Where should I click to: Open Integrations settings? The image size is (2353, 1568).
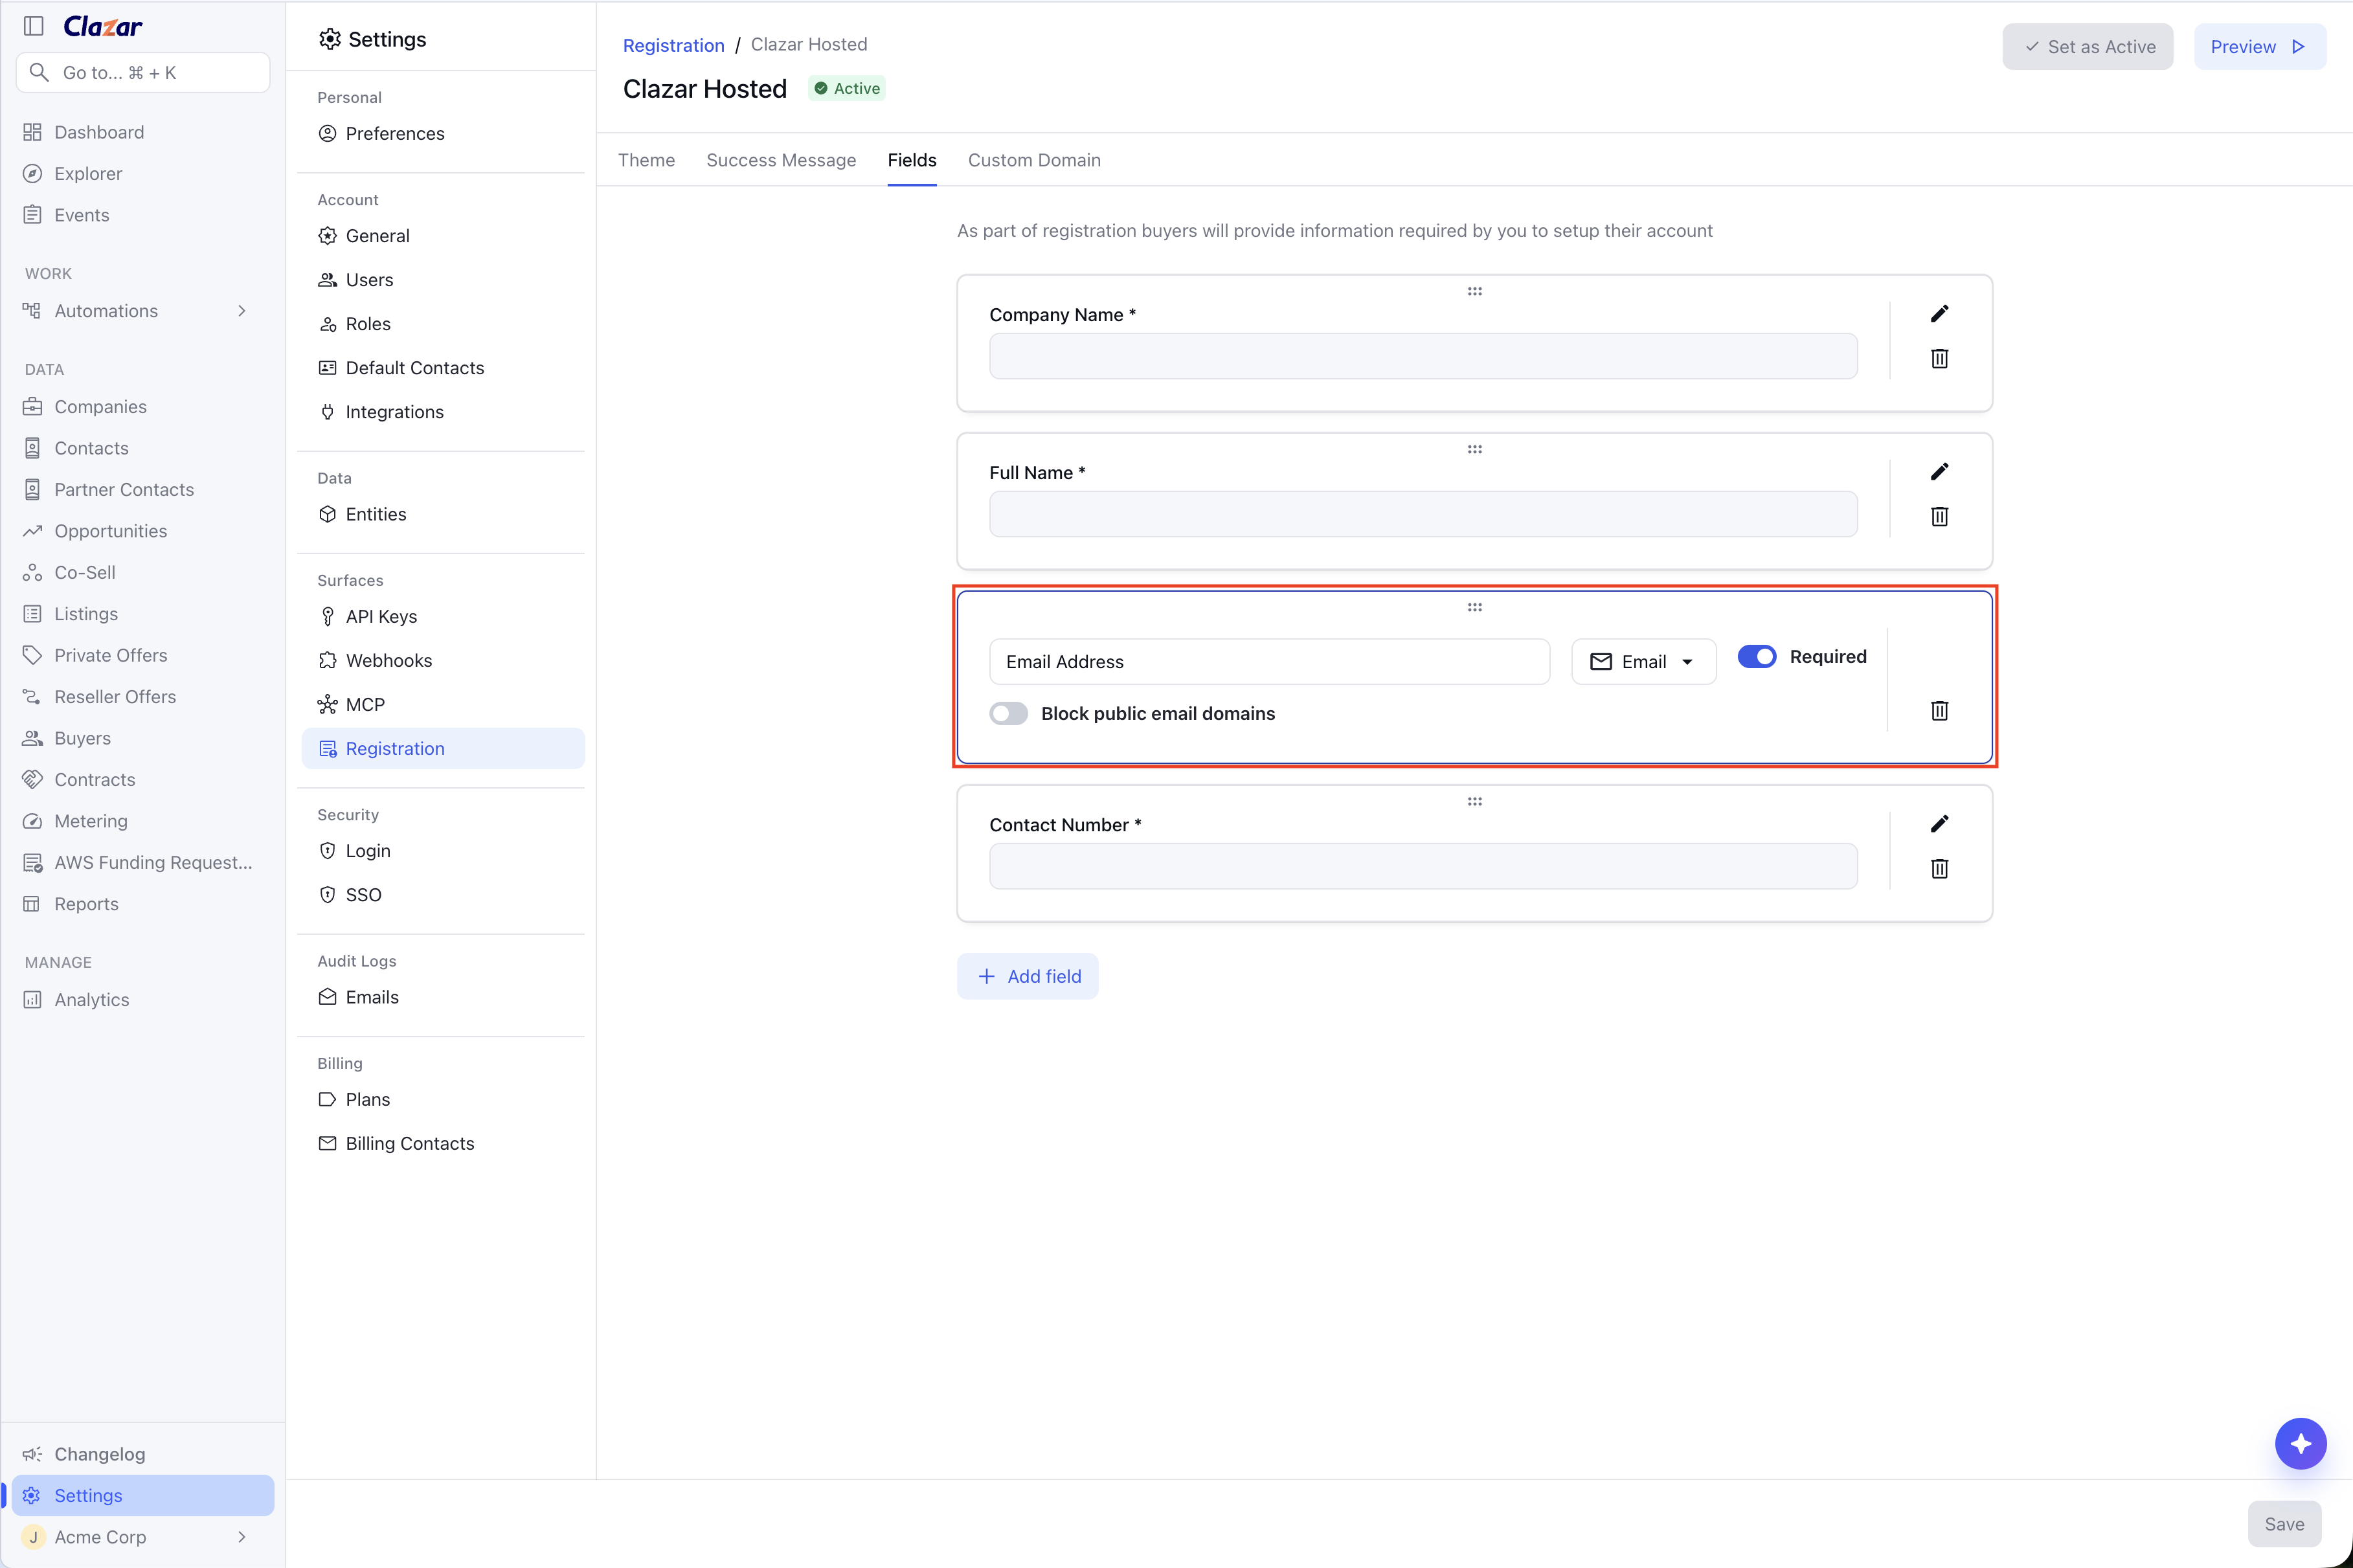coord(443,412)
